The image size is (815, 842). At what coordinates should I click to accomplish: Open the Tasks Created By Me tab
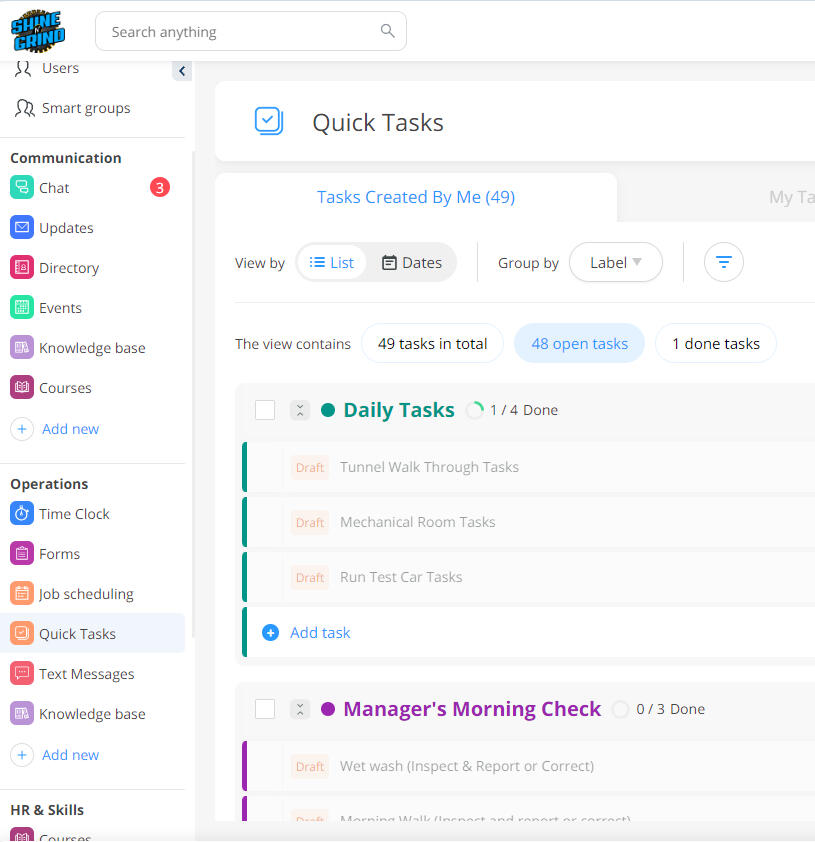pyautogui.click(x=416, y=197)
